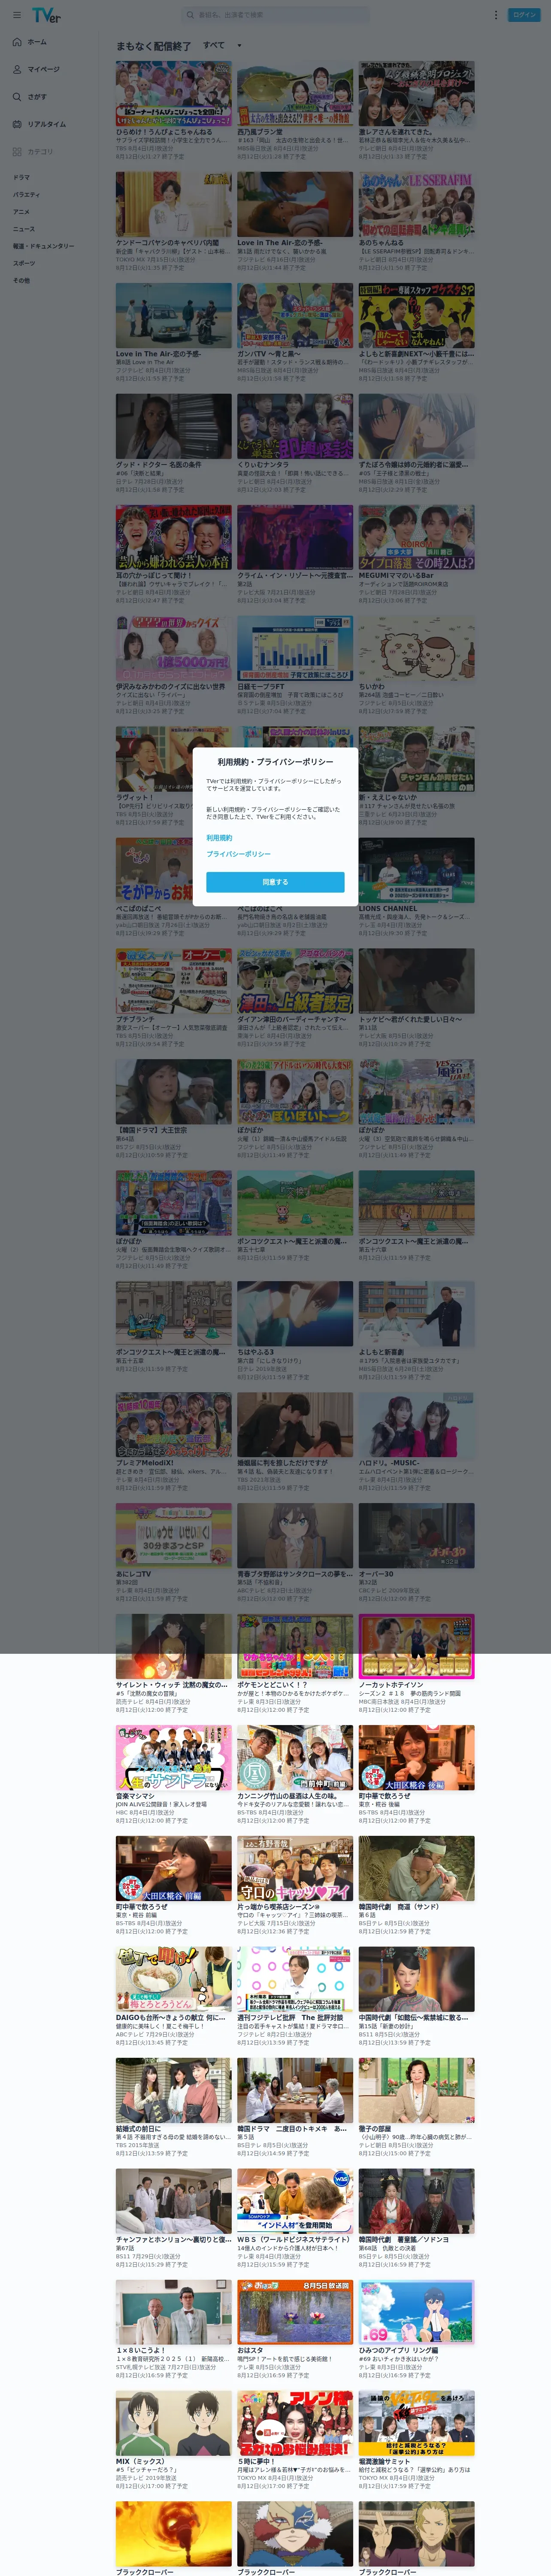The width and height of the screenshot is (551, 2576).
Task: Open the LIONS CHANNEL thumbnail
Action: (x=417, y=870)
